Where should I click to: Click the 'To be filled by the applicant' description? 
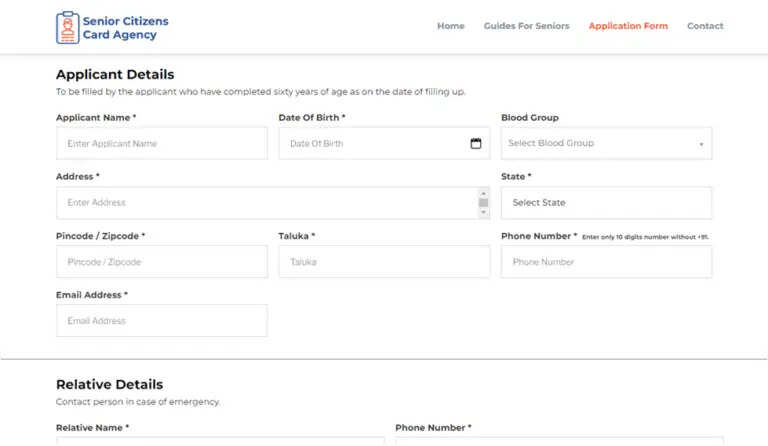(261, 92)
